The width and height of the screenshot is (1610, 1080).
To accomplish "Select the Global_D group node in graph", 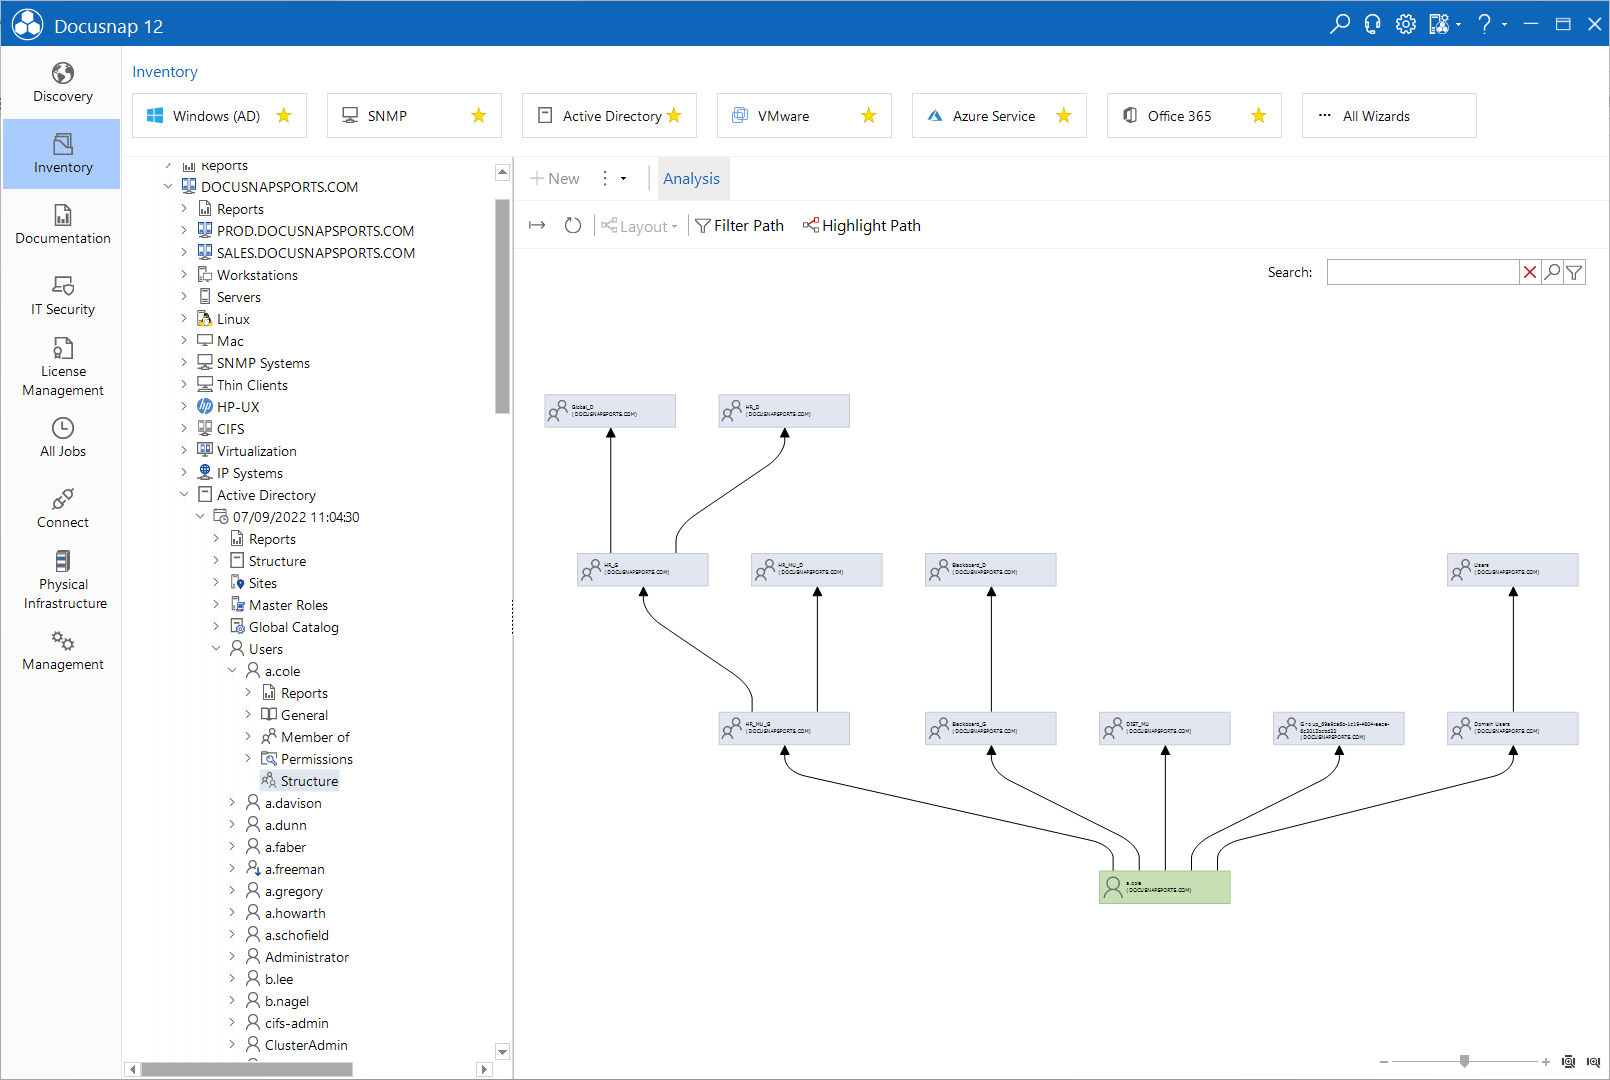I will click(x=610, y=411).
